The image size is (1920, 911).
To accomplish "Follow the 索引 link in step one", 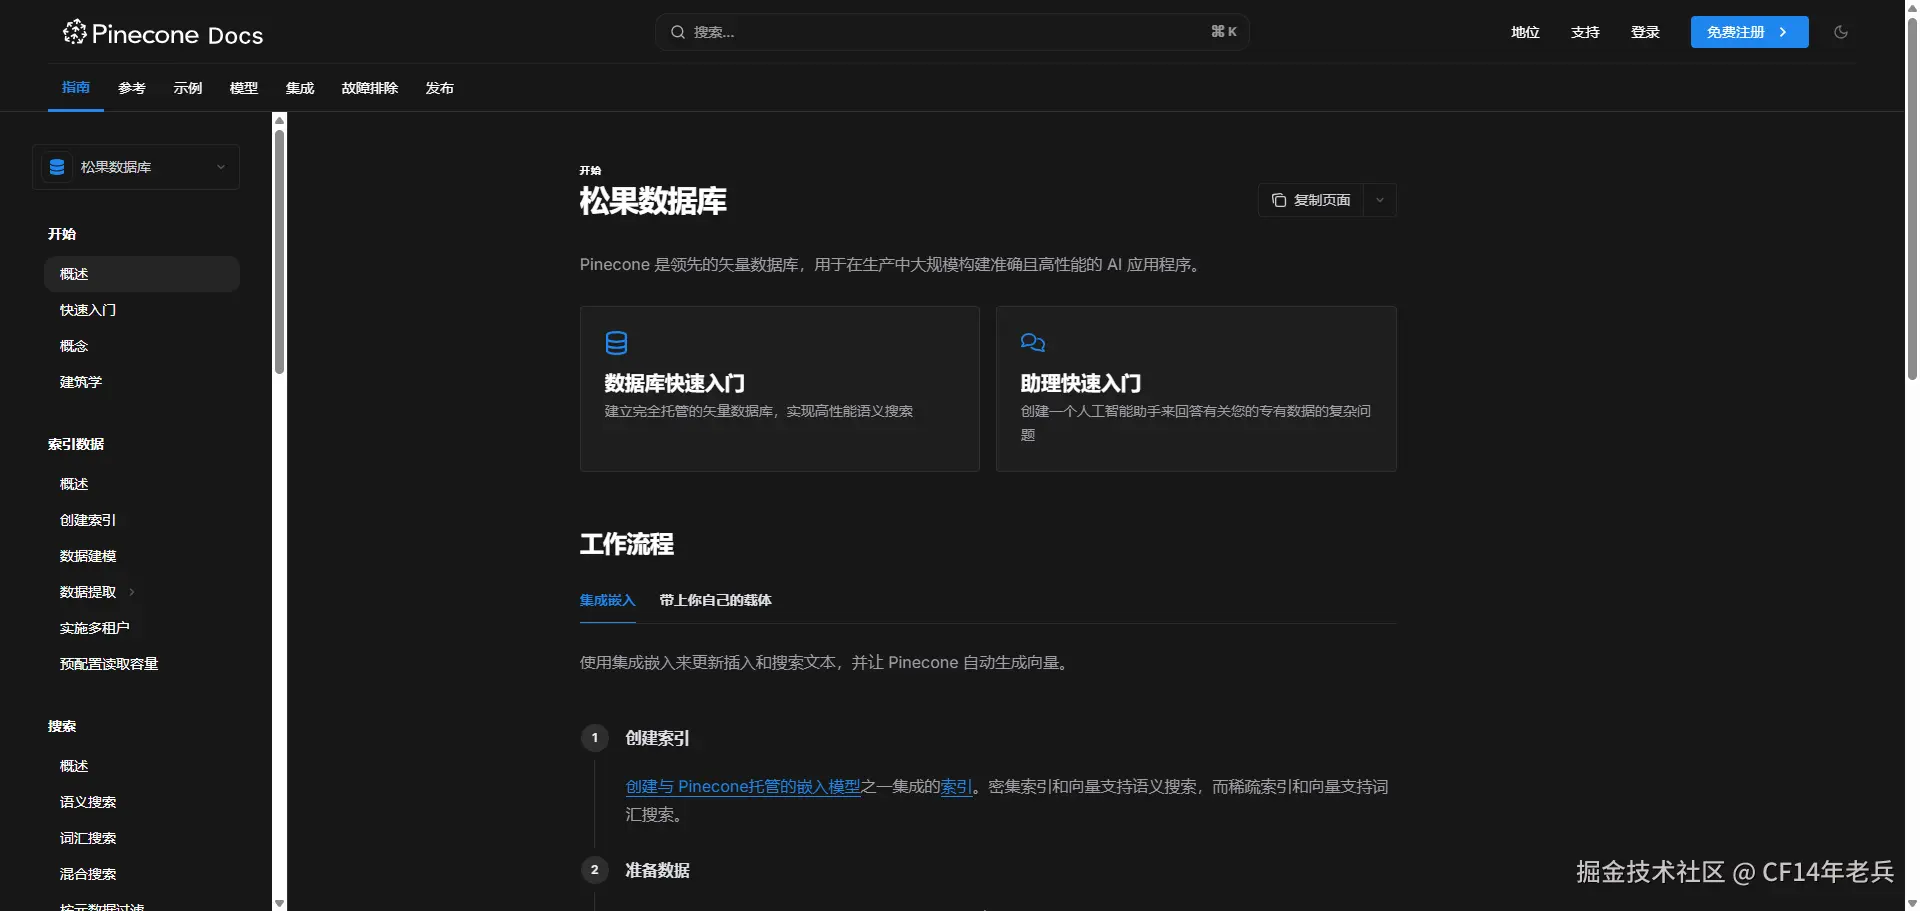I will click(x=956, y=787).
